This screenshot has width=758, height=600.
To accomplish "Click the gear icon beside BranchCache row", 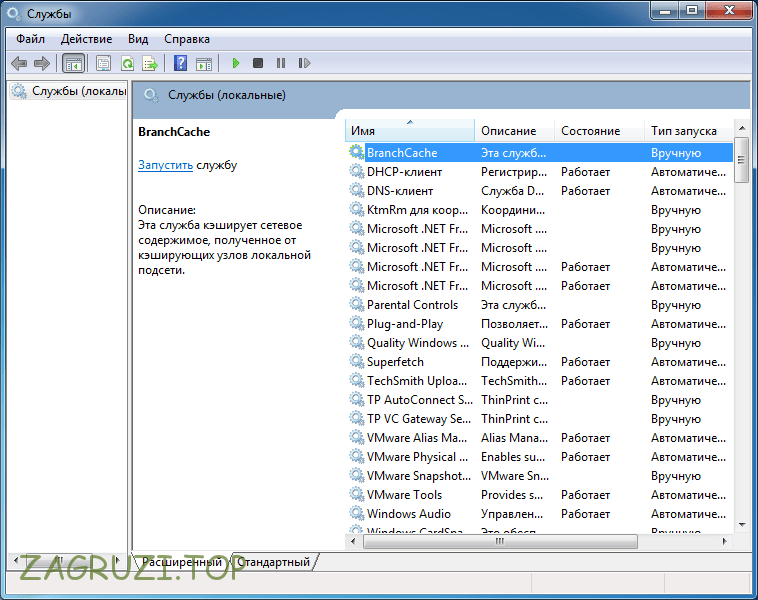I will pos(357,152).
